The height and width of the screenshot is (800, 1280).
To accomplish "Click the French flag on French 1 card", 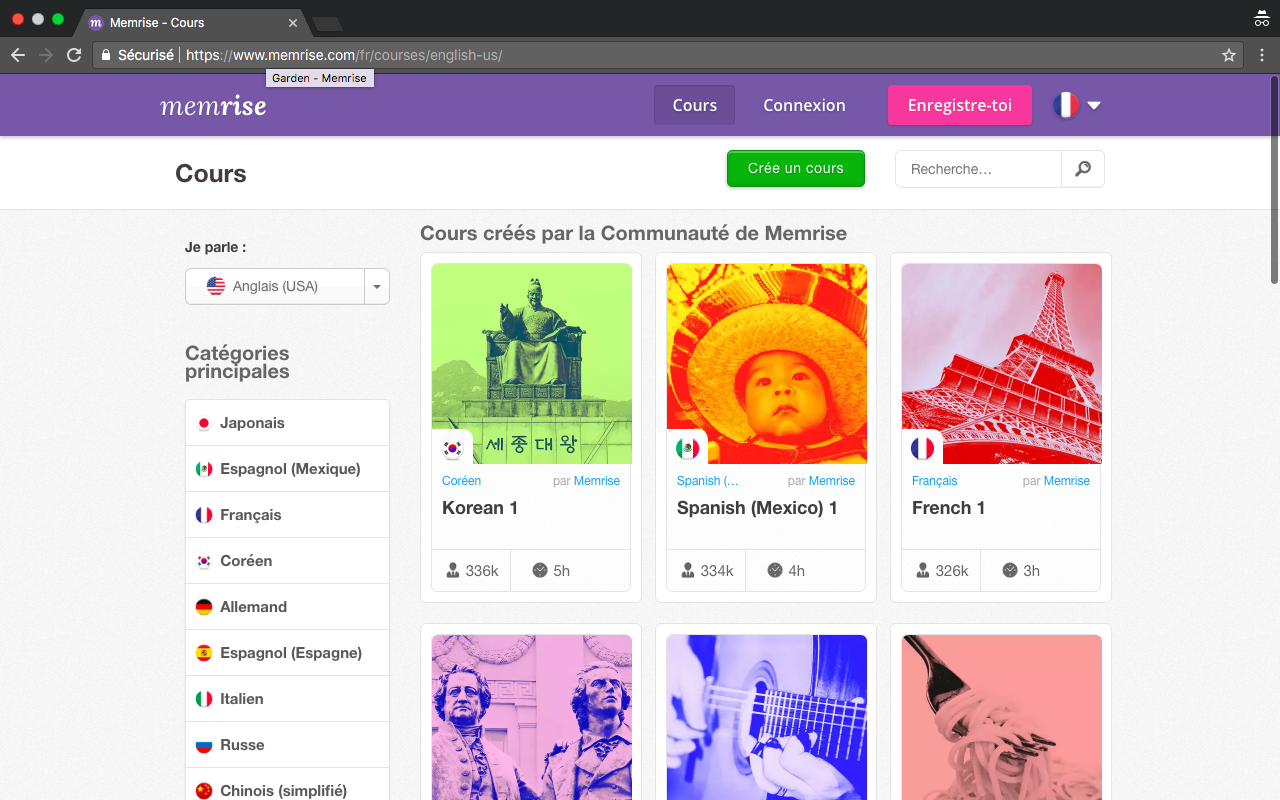I will click(922, 449).
